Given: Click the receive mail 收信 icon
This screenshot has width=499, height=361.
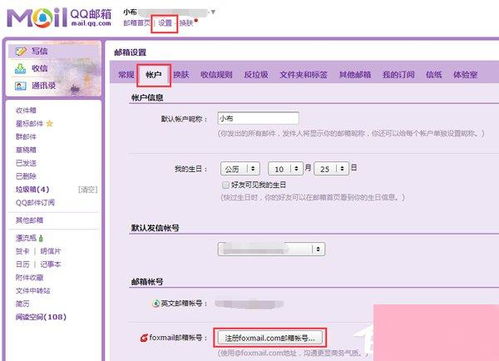Looking at the screenshot, I should (20, 69).
